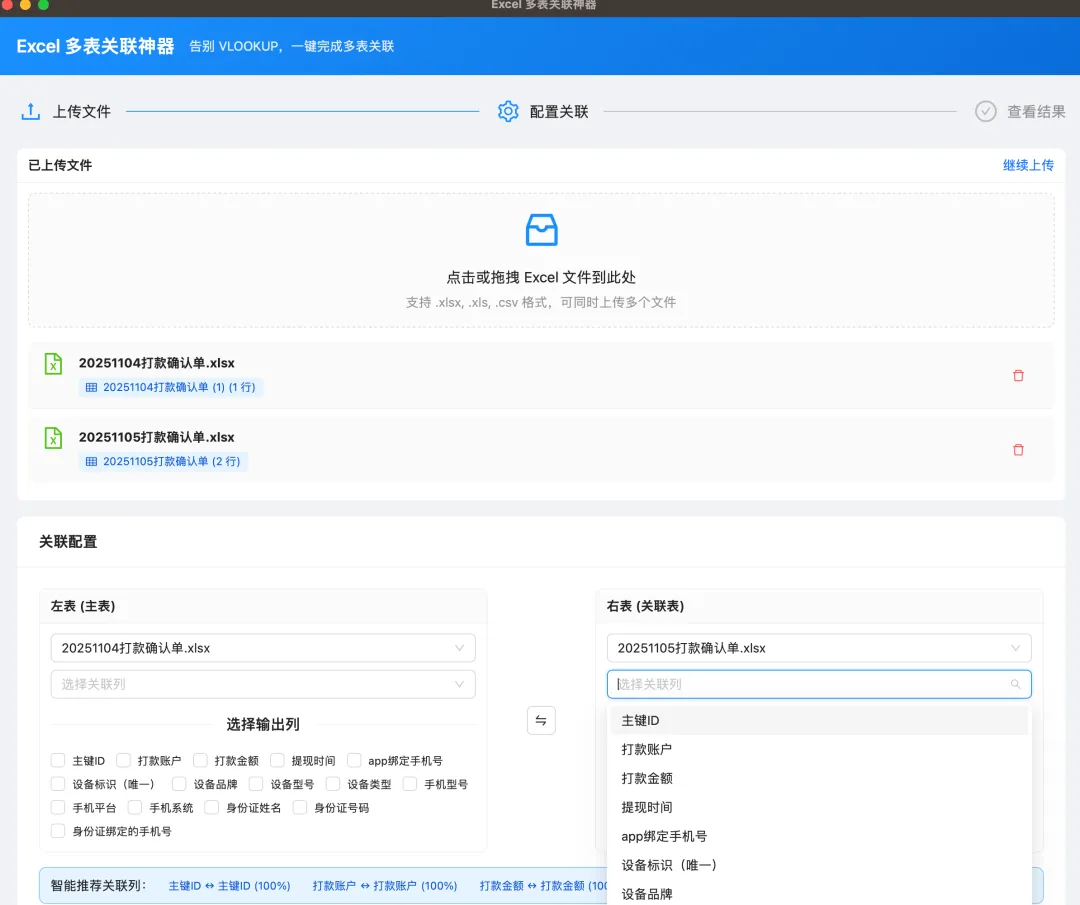Check the 手机型号 output column checkbox
1080x905 pixels.
[410, 784]
